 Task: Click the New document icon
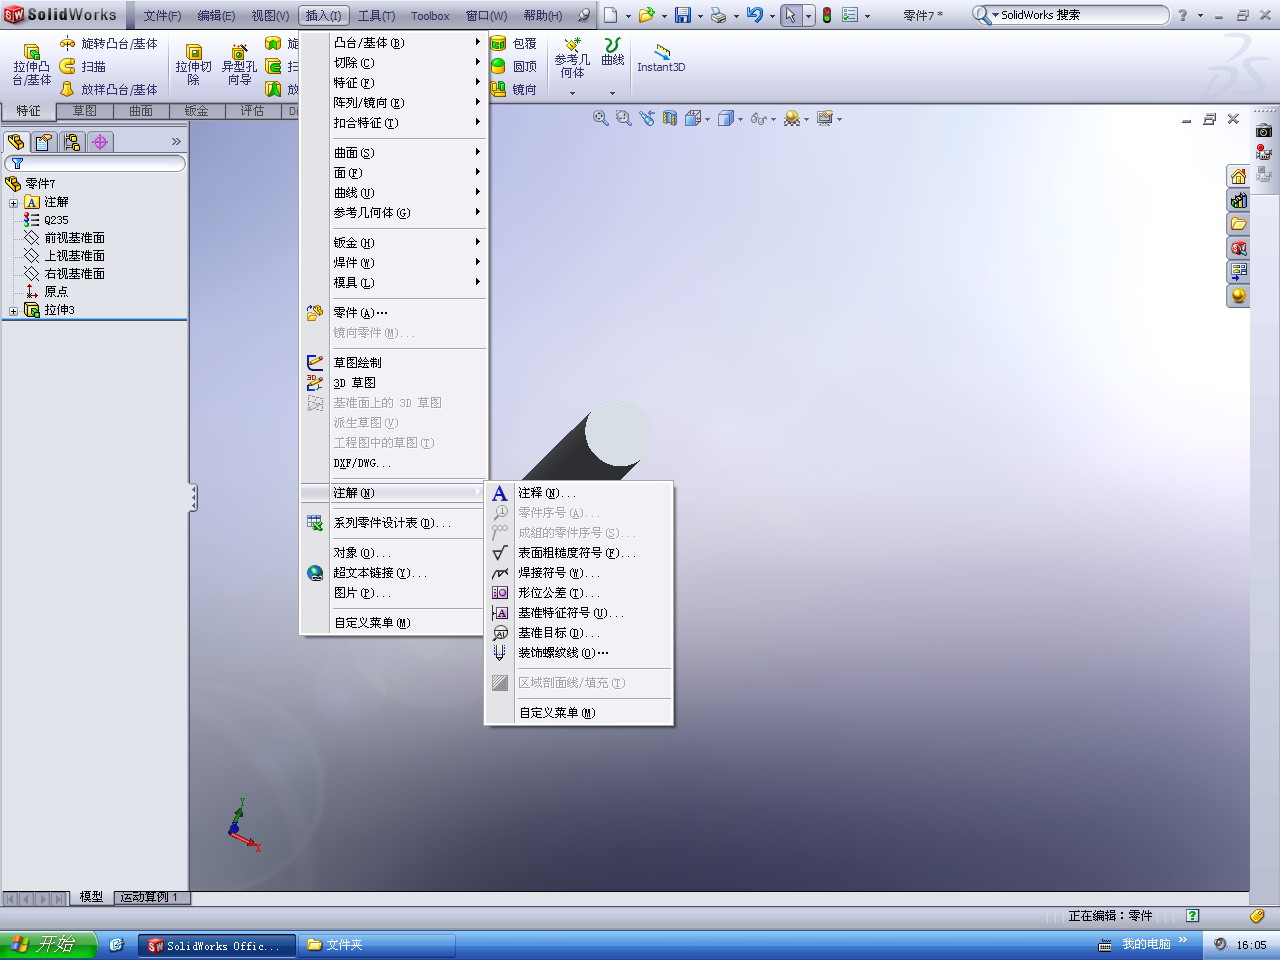click(611, 15)
